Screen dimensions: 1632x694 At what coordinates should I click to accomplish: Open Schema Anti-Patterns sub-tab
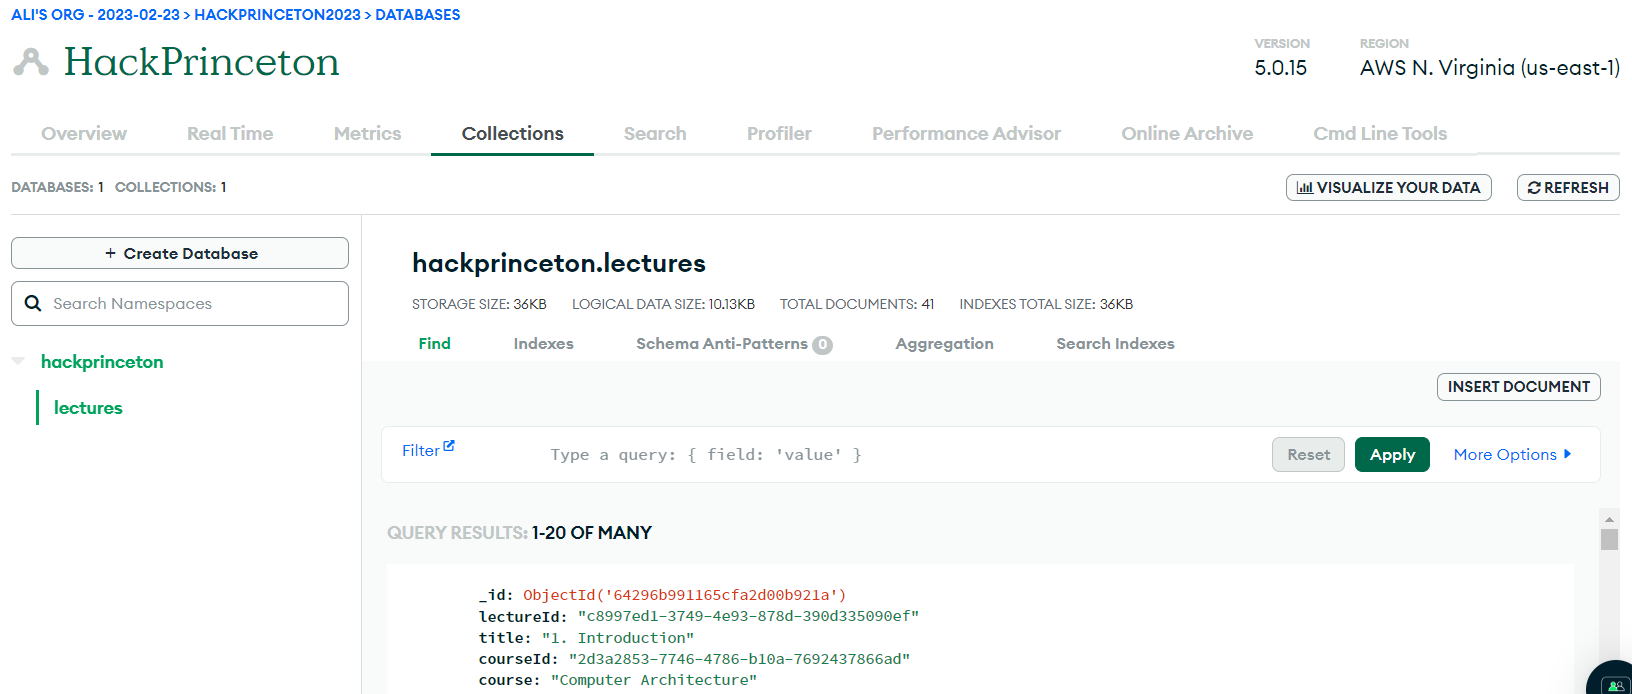coord(733,343)
